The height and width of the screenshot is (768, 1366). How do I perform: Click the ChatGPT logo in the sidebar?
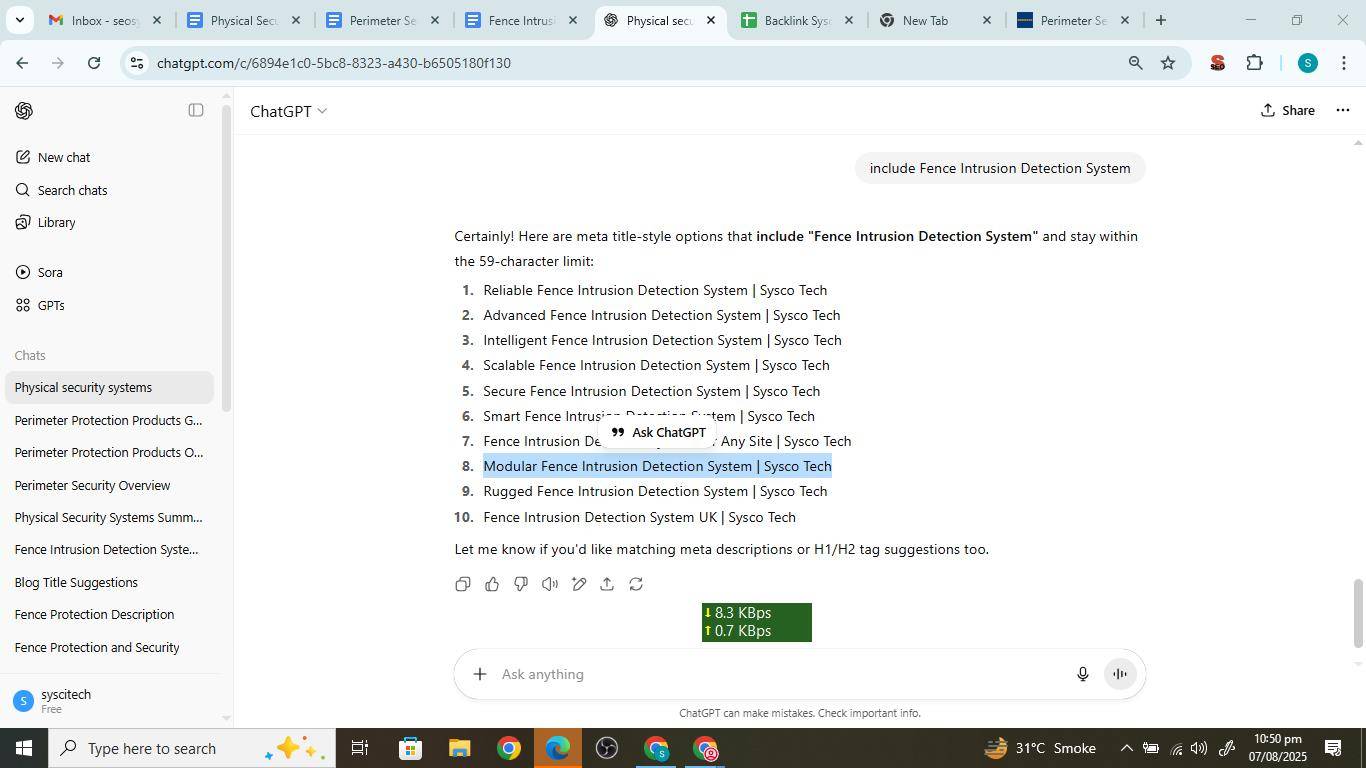(x=24, y=110)
